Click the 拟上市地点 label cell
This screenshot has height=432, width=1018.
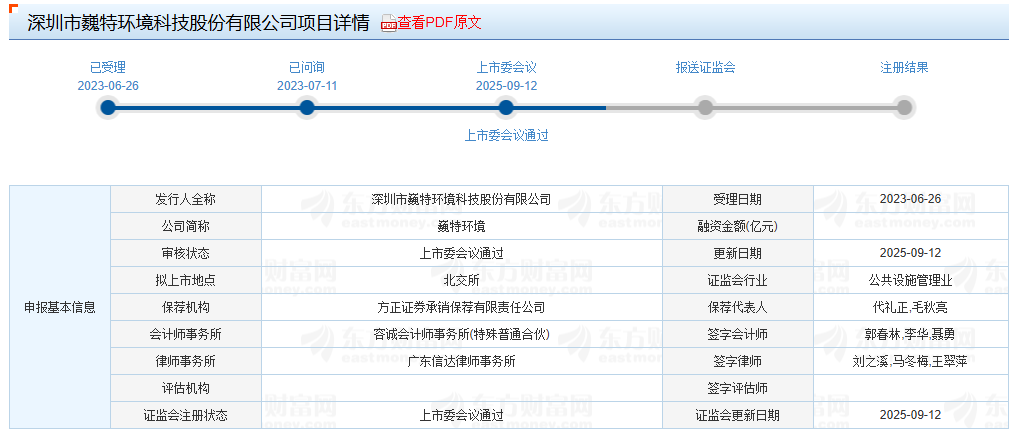click(186, 281)
